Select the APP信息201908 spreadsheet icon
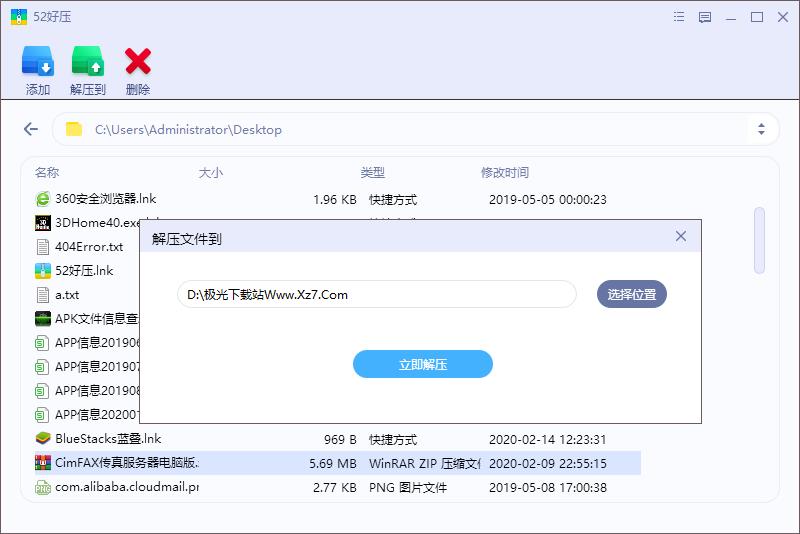The image size is (800, 534). point(42,391)
